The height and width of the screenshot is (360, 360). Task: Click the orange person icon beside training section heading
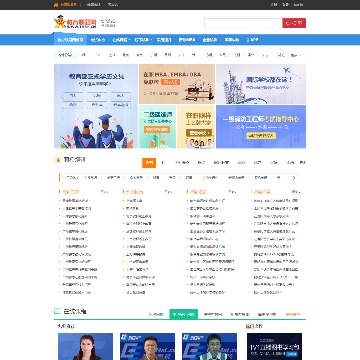tap(57, 160)
